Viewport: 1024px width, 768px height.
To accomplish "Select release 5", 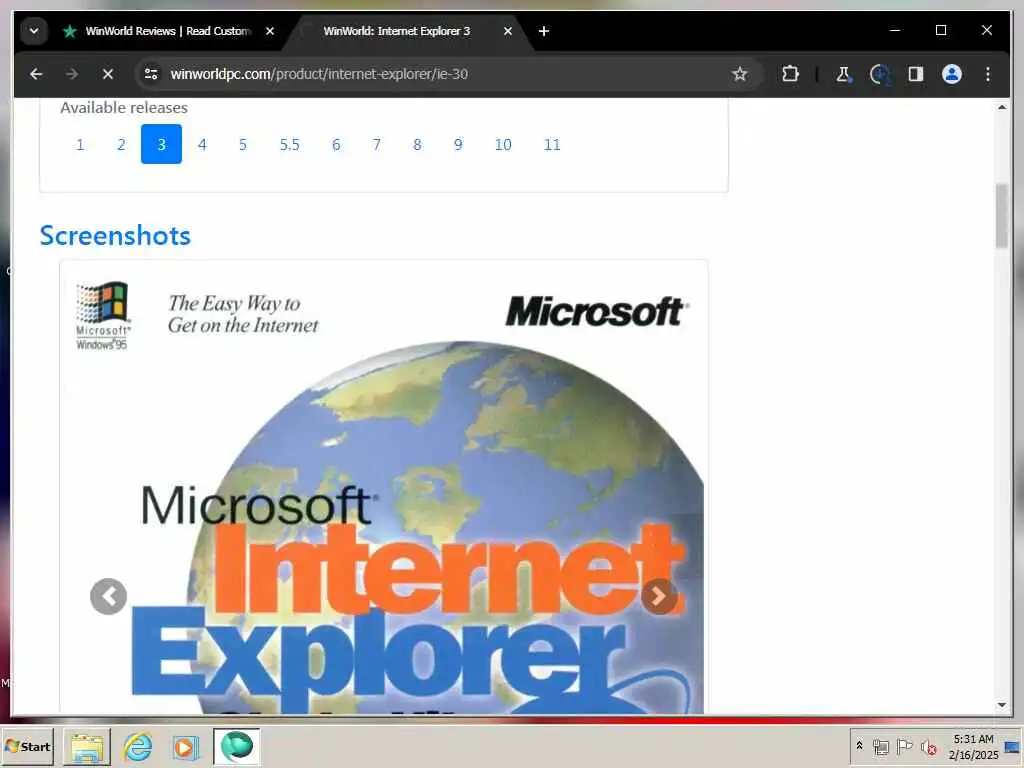I will click(x=242, y=144).
